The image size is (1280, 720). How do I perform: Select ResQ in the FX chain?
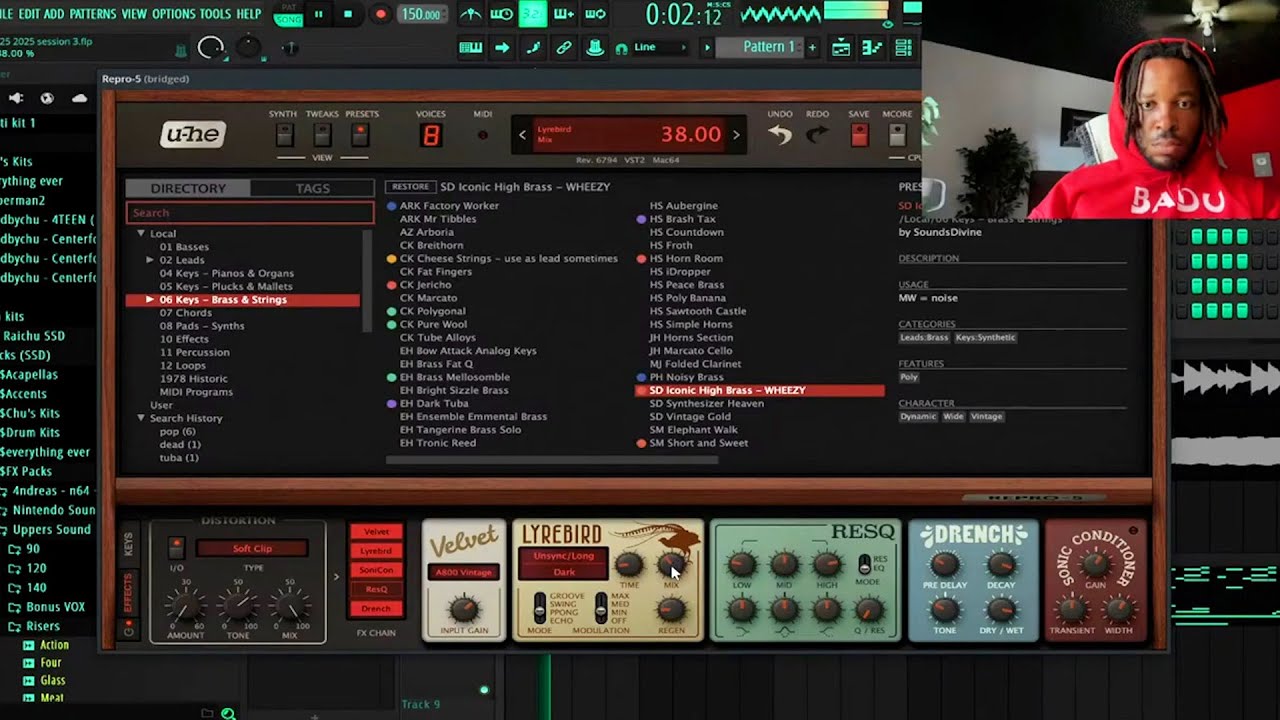[x=376, y=589]
